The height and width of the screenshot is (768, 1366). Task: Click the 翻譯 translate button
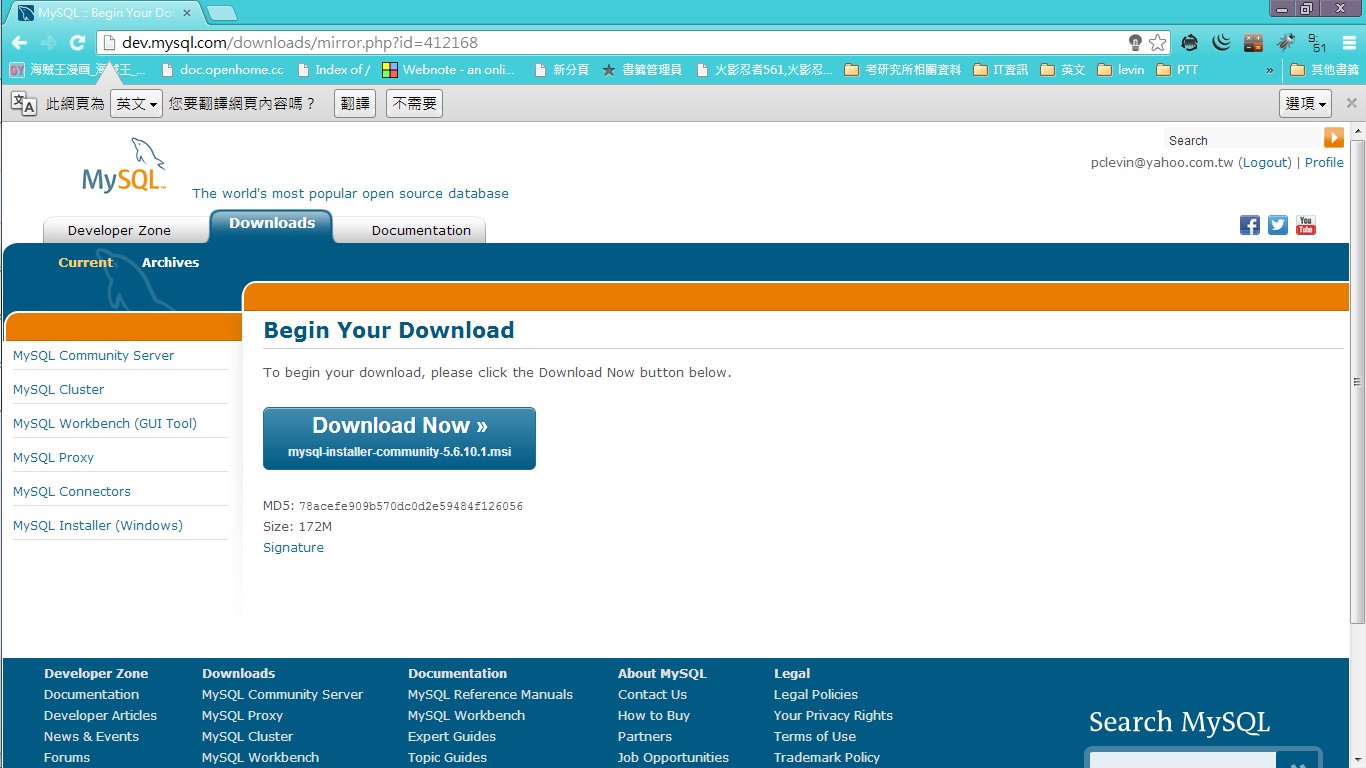tap(355, 103)
